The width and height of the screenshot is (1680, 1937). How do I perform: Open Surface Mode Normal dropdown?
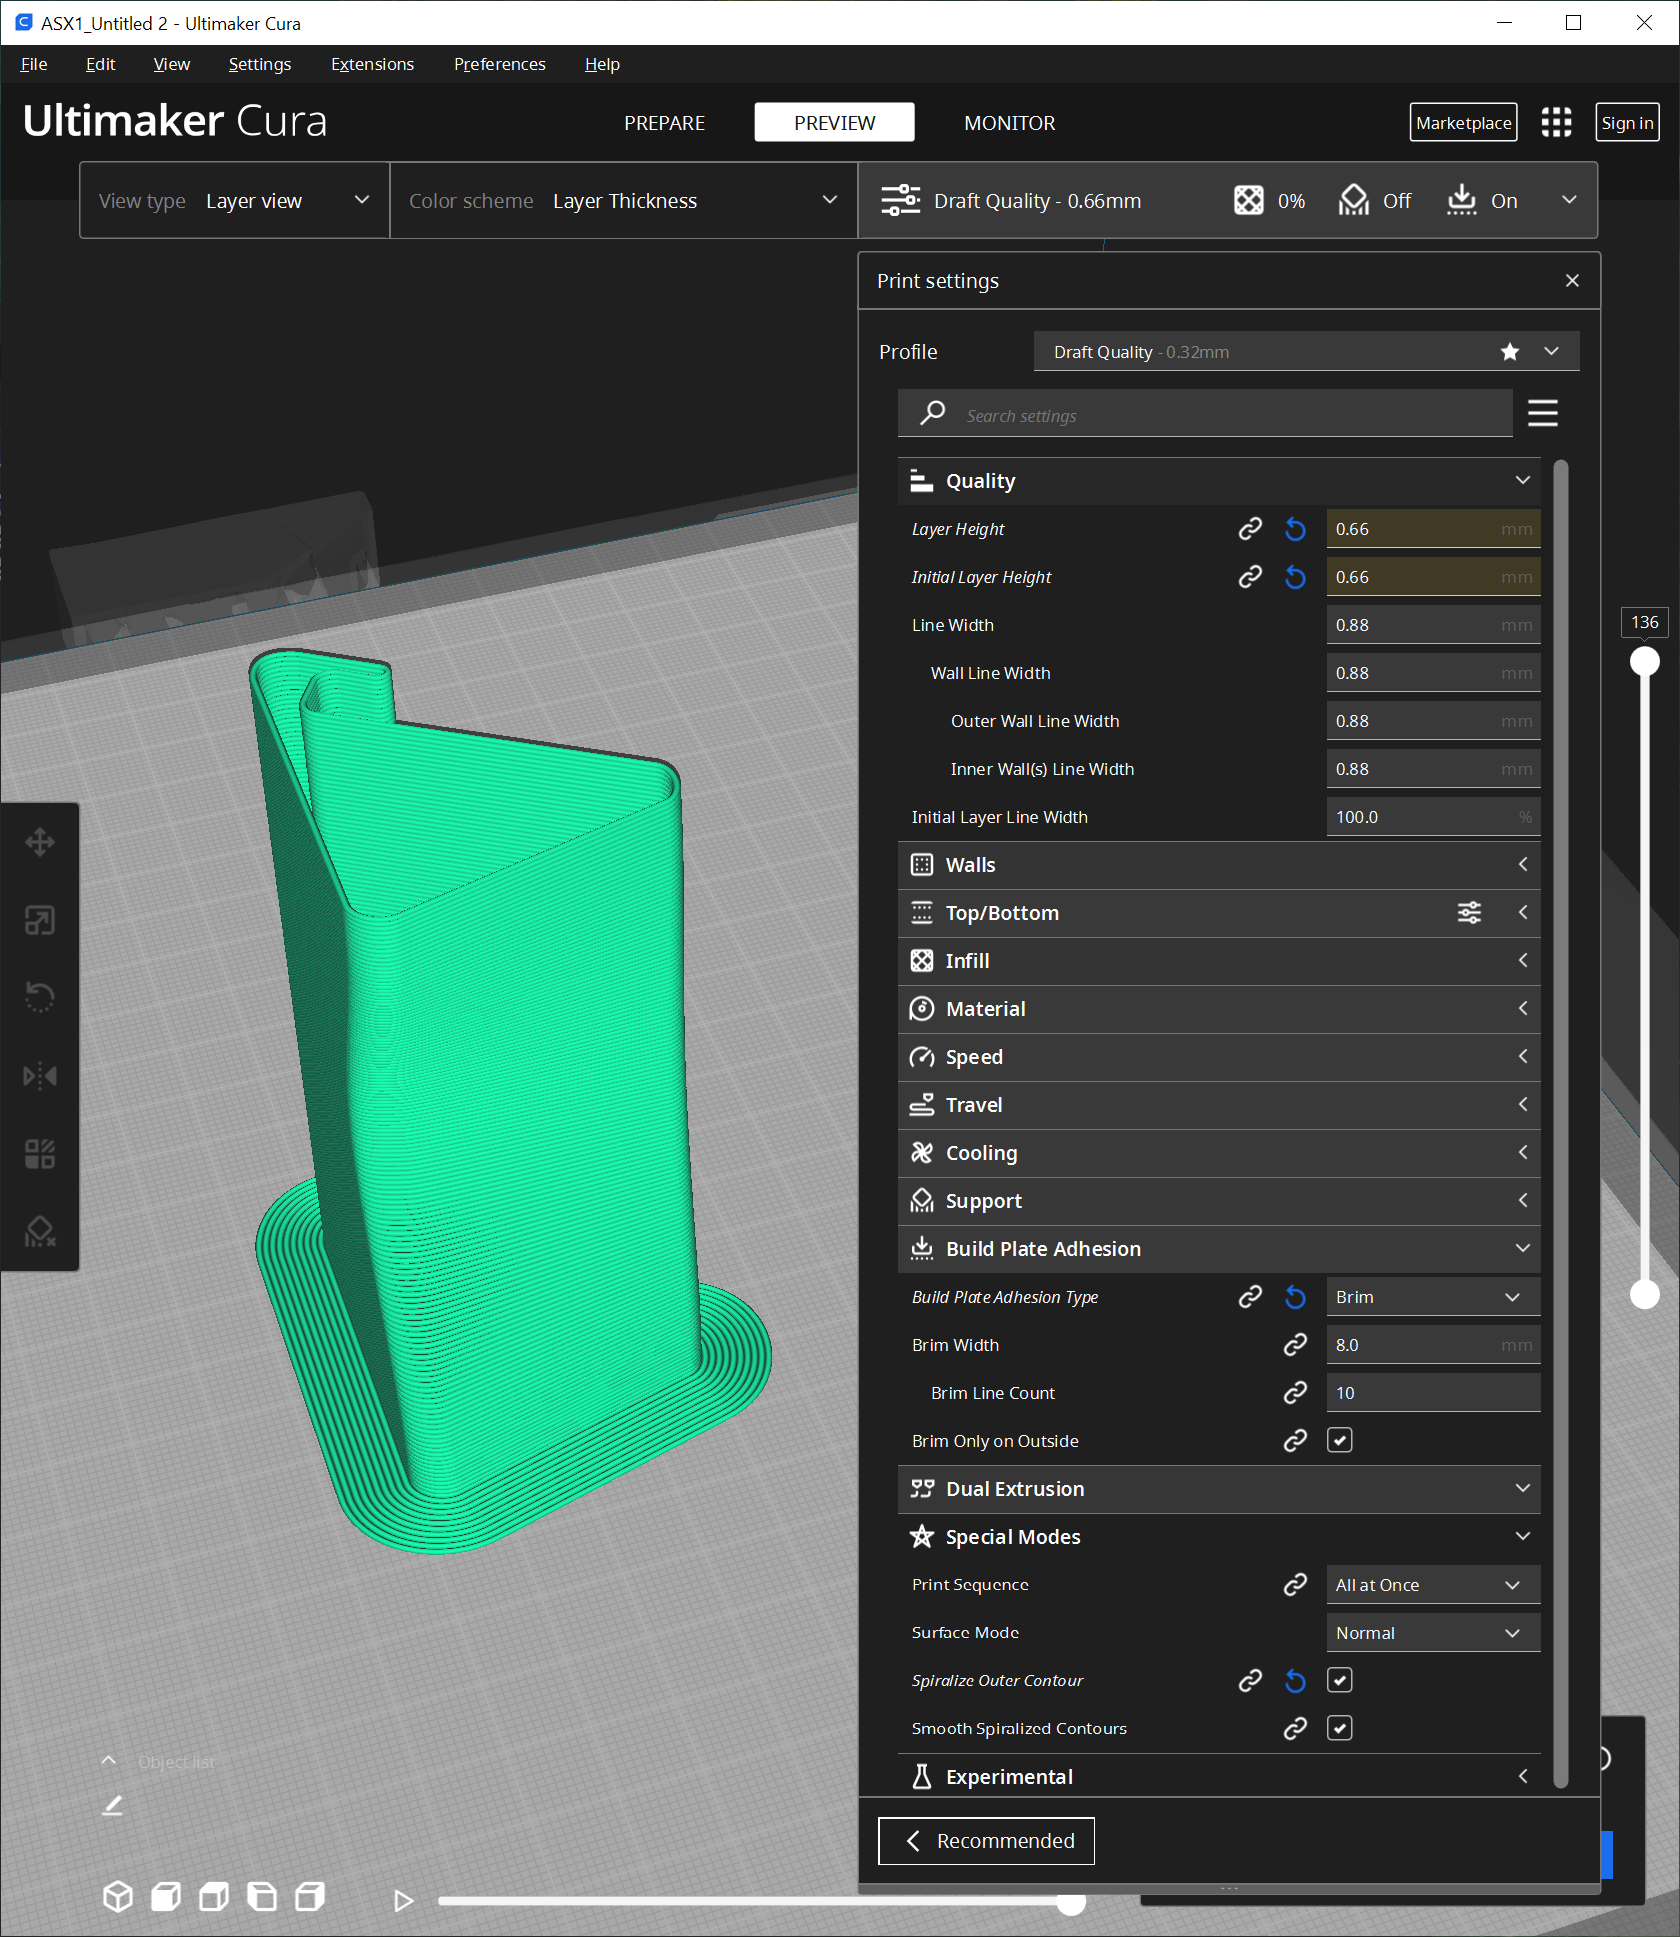pos(1433,1633)
